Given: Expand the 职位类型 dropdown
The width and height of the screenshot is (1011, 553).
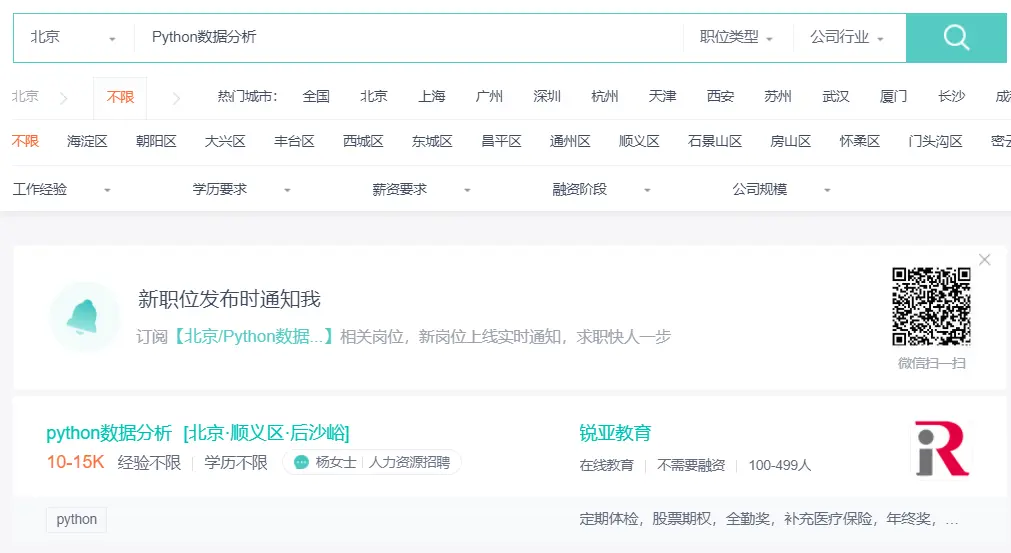Looking at the screenshot, I should 736,37.
